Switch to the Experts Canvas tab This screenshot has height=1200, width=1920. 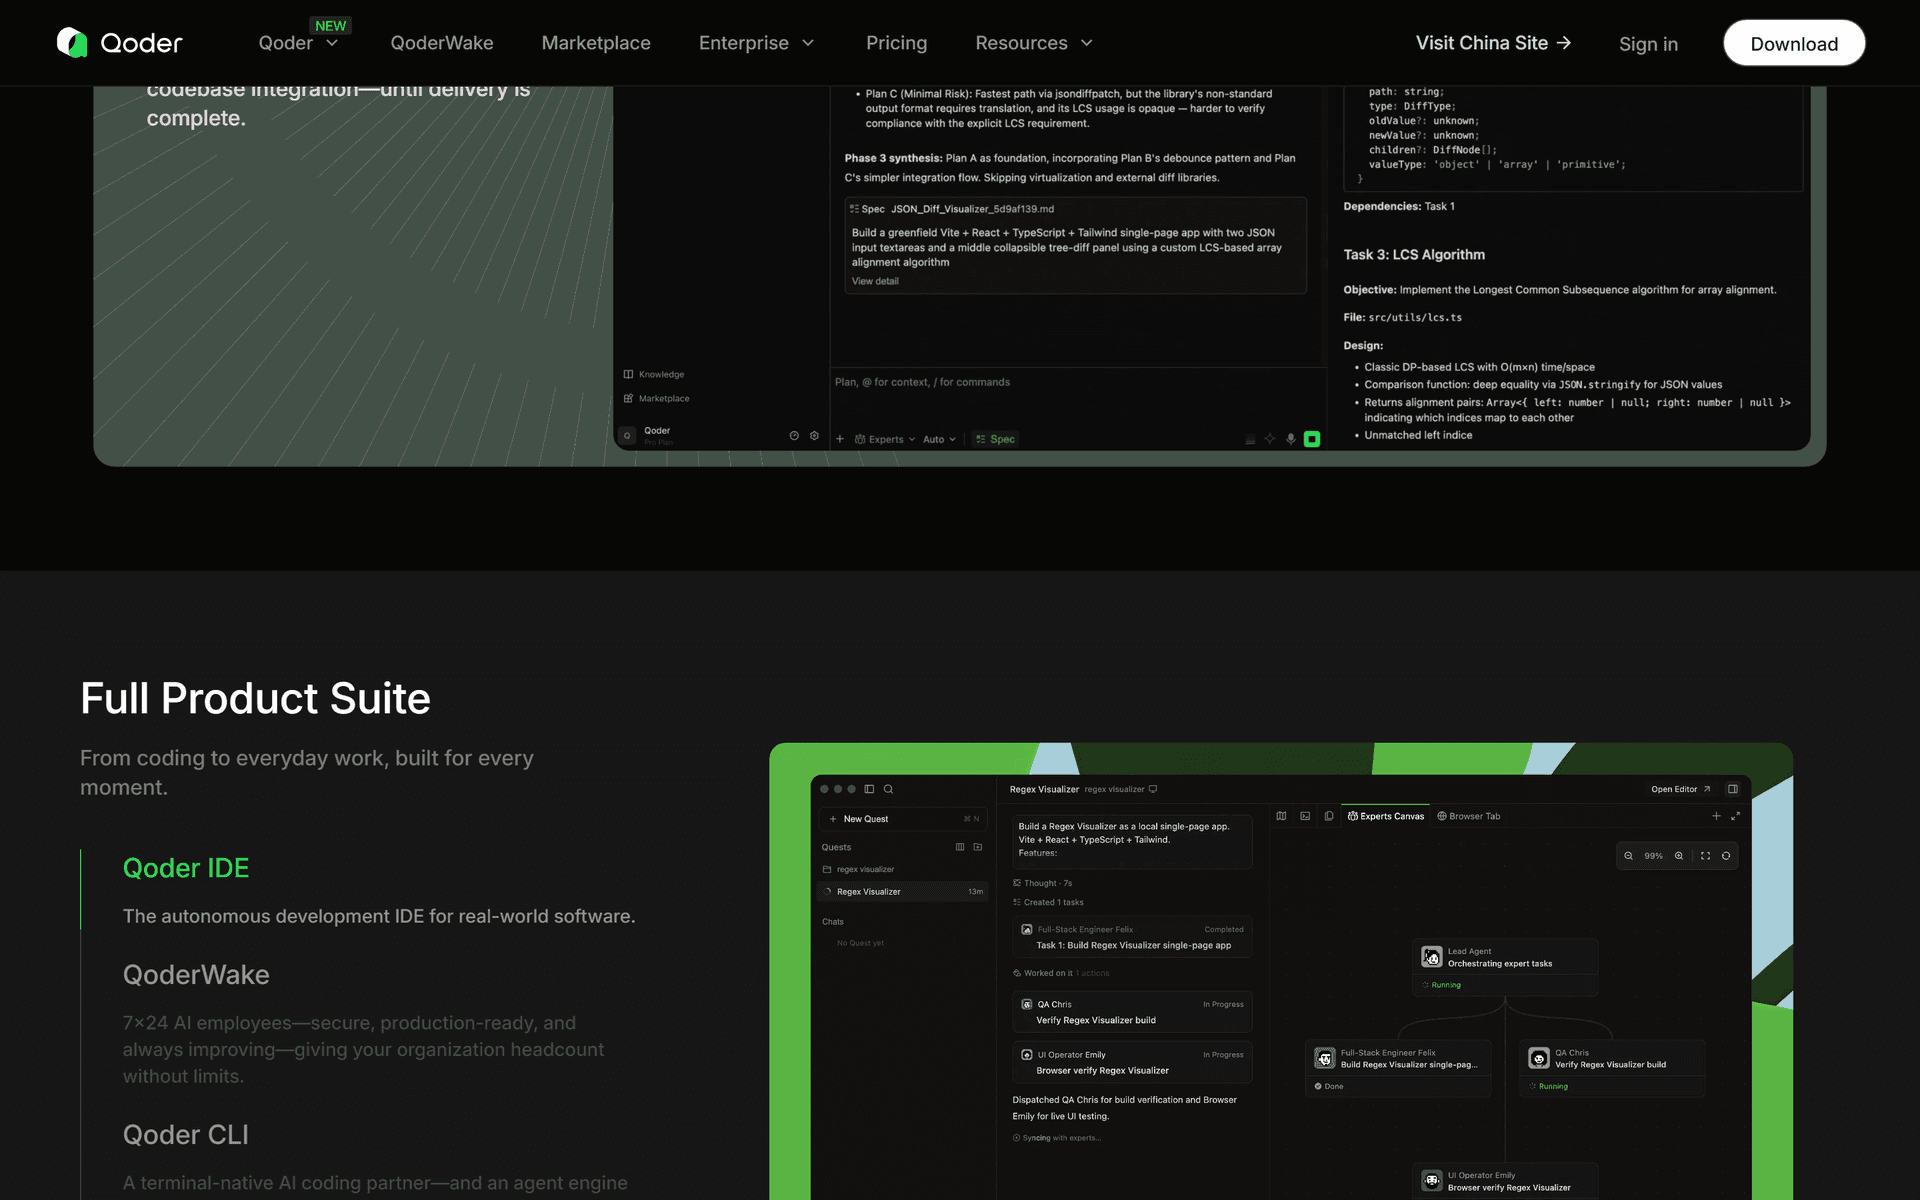pyautogui.click(x=1386, y=816)
